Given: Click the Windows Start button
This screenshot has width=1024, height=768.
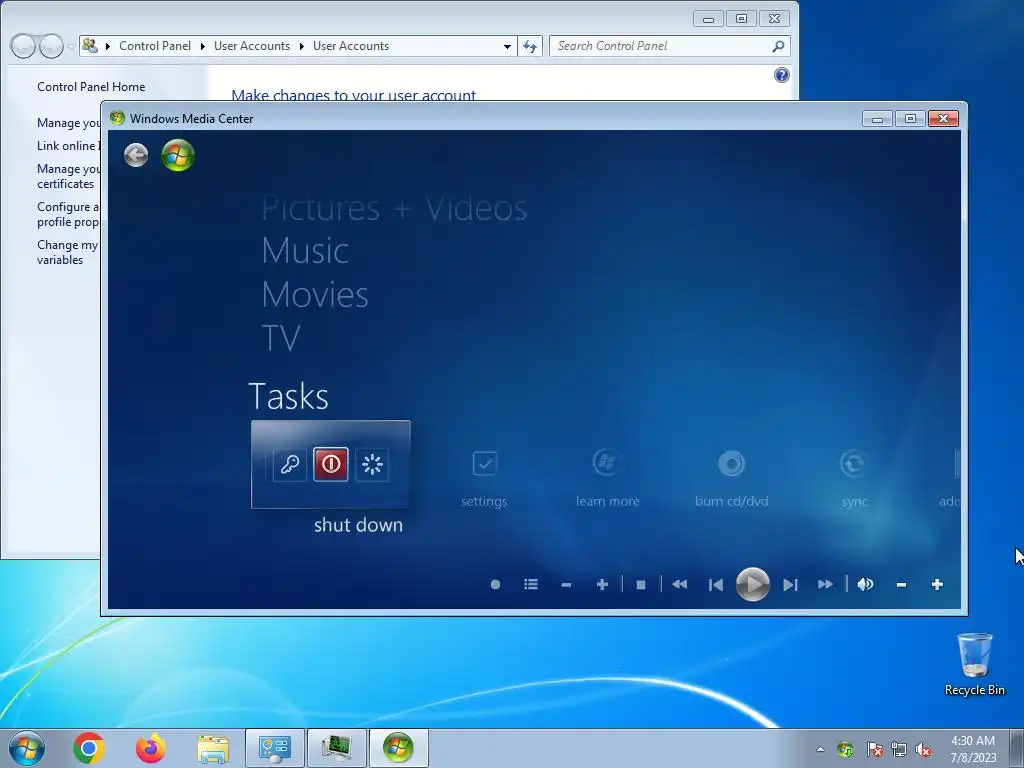Looking at the screenshot, I should pyautogui.click(x=27, y=748).
